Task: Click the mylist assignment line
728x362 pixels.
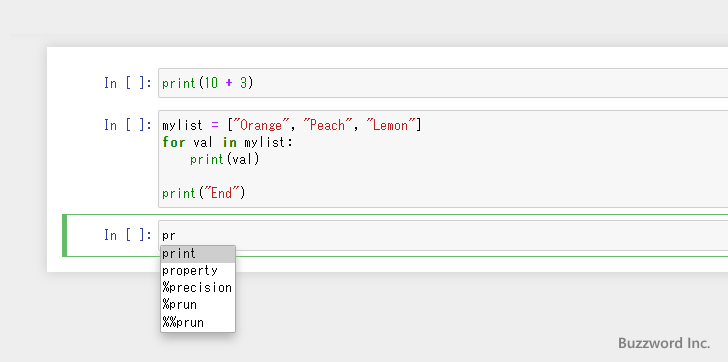Action: 292,125
